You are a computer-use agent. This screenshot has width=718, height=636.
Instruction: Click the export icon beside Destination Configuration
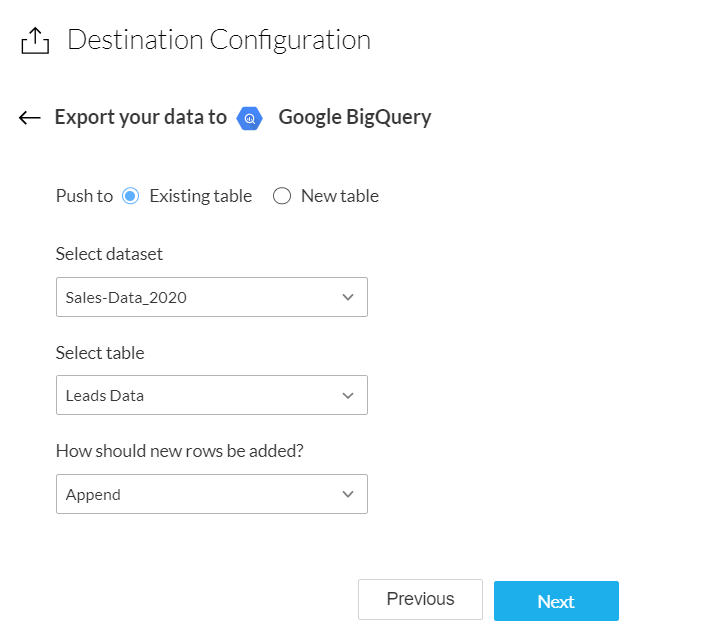pos(34,41)
